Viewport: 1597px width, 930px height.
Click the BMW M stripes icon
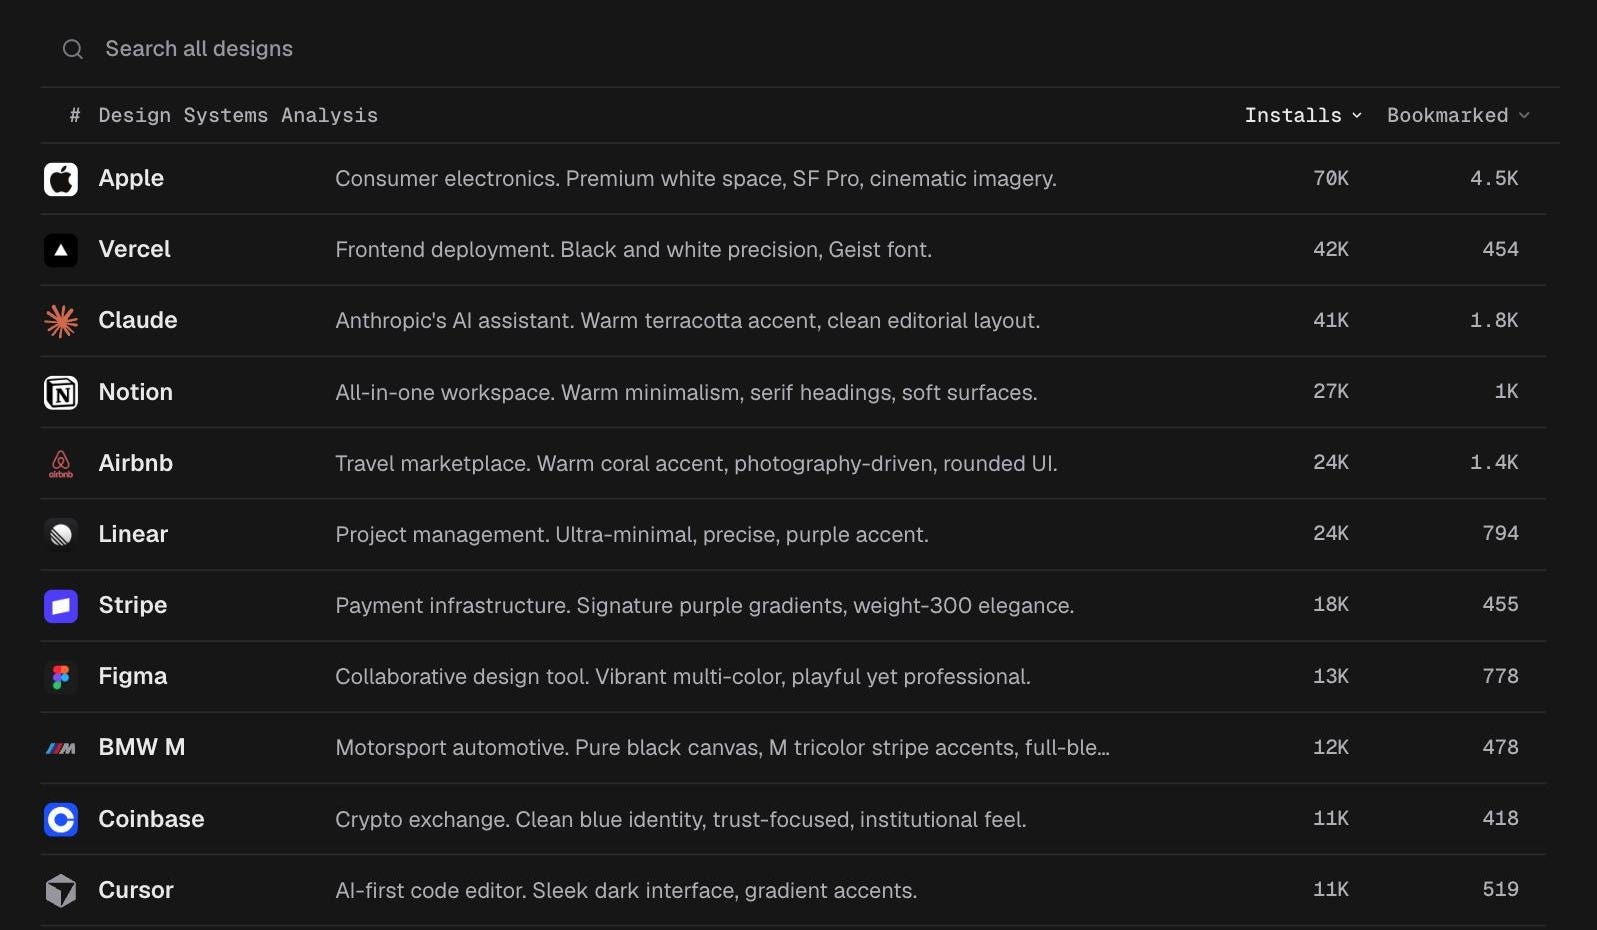[61, 748]
